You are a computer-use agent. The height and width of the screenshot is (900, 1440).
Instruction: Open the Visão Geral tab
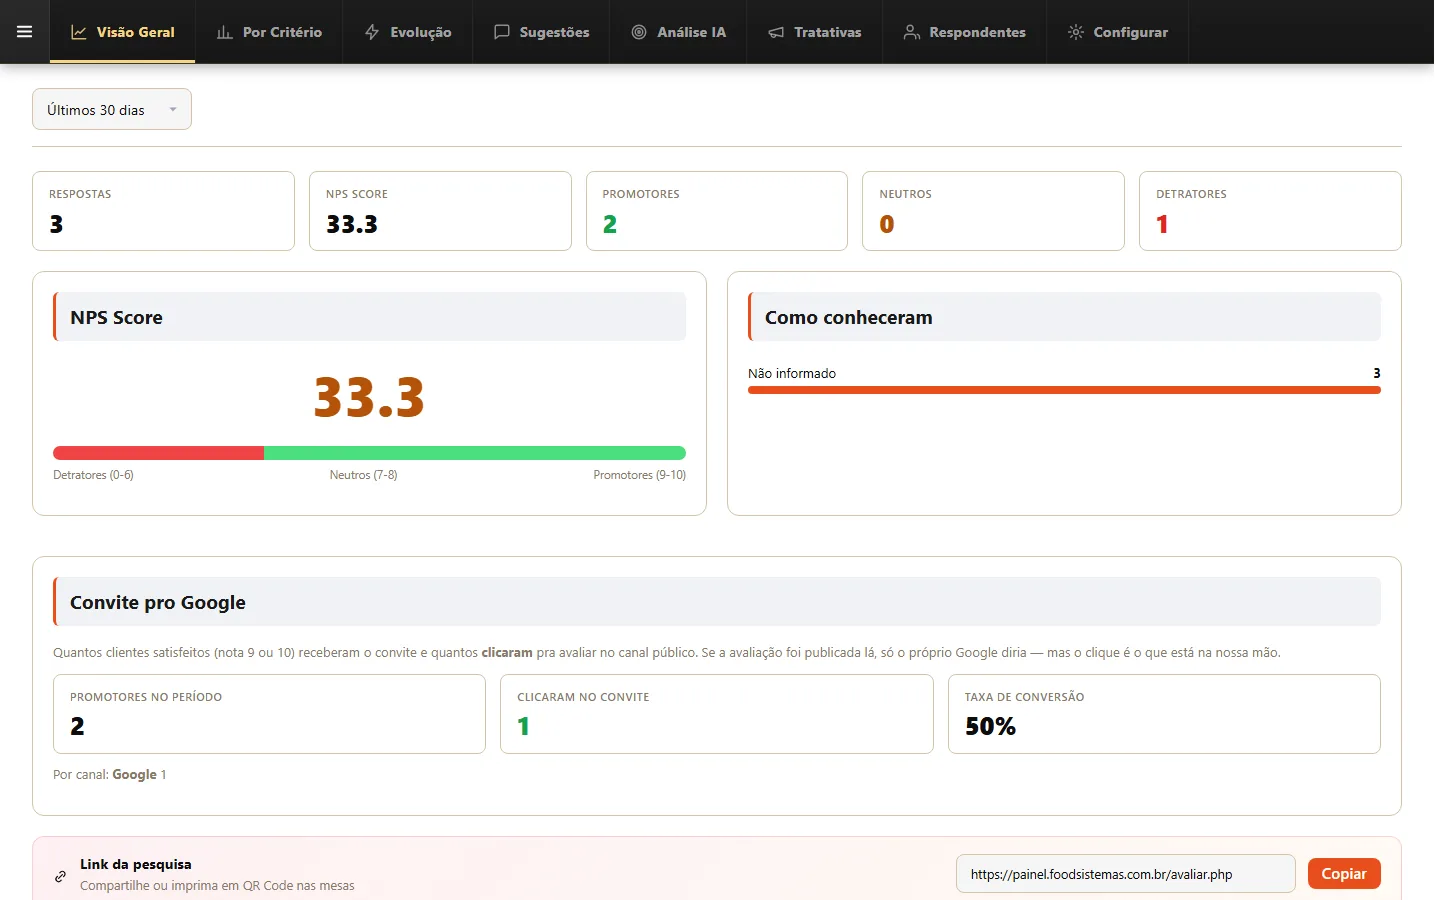pyautogui.click(x=122, y=32)
